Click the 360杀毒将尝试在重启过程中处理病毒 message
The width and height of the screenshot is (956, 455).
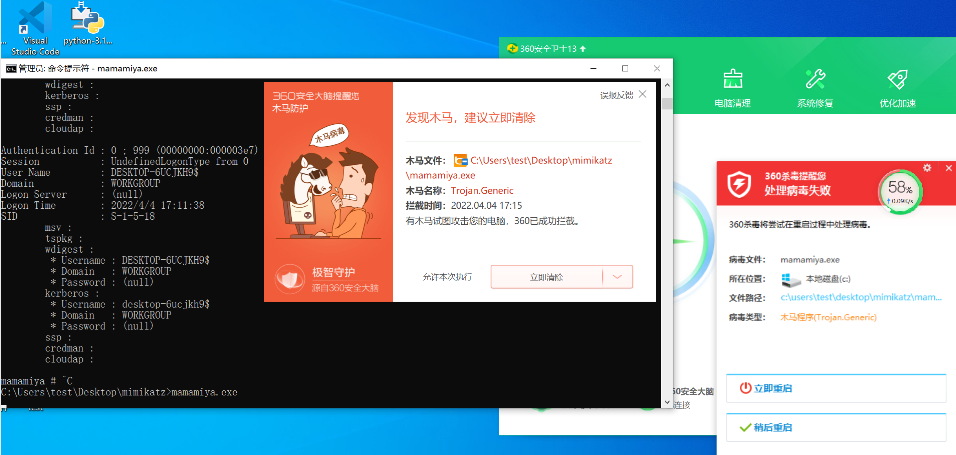coord(800,224)
